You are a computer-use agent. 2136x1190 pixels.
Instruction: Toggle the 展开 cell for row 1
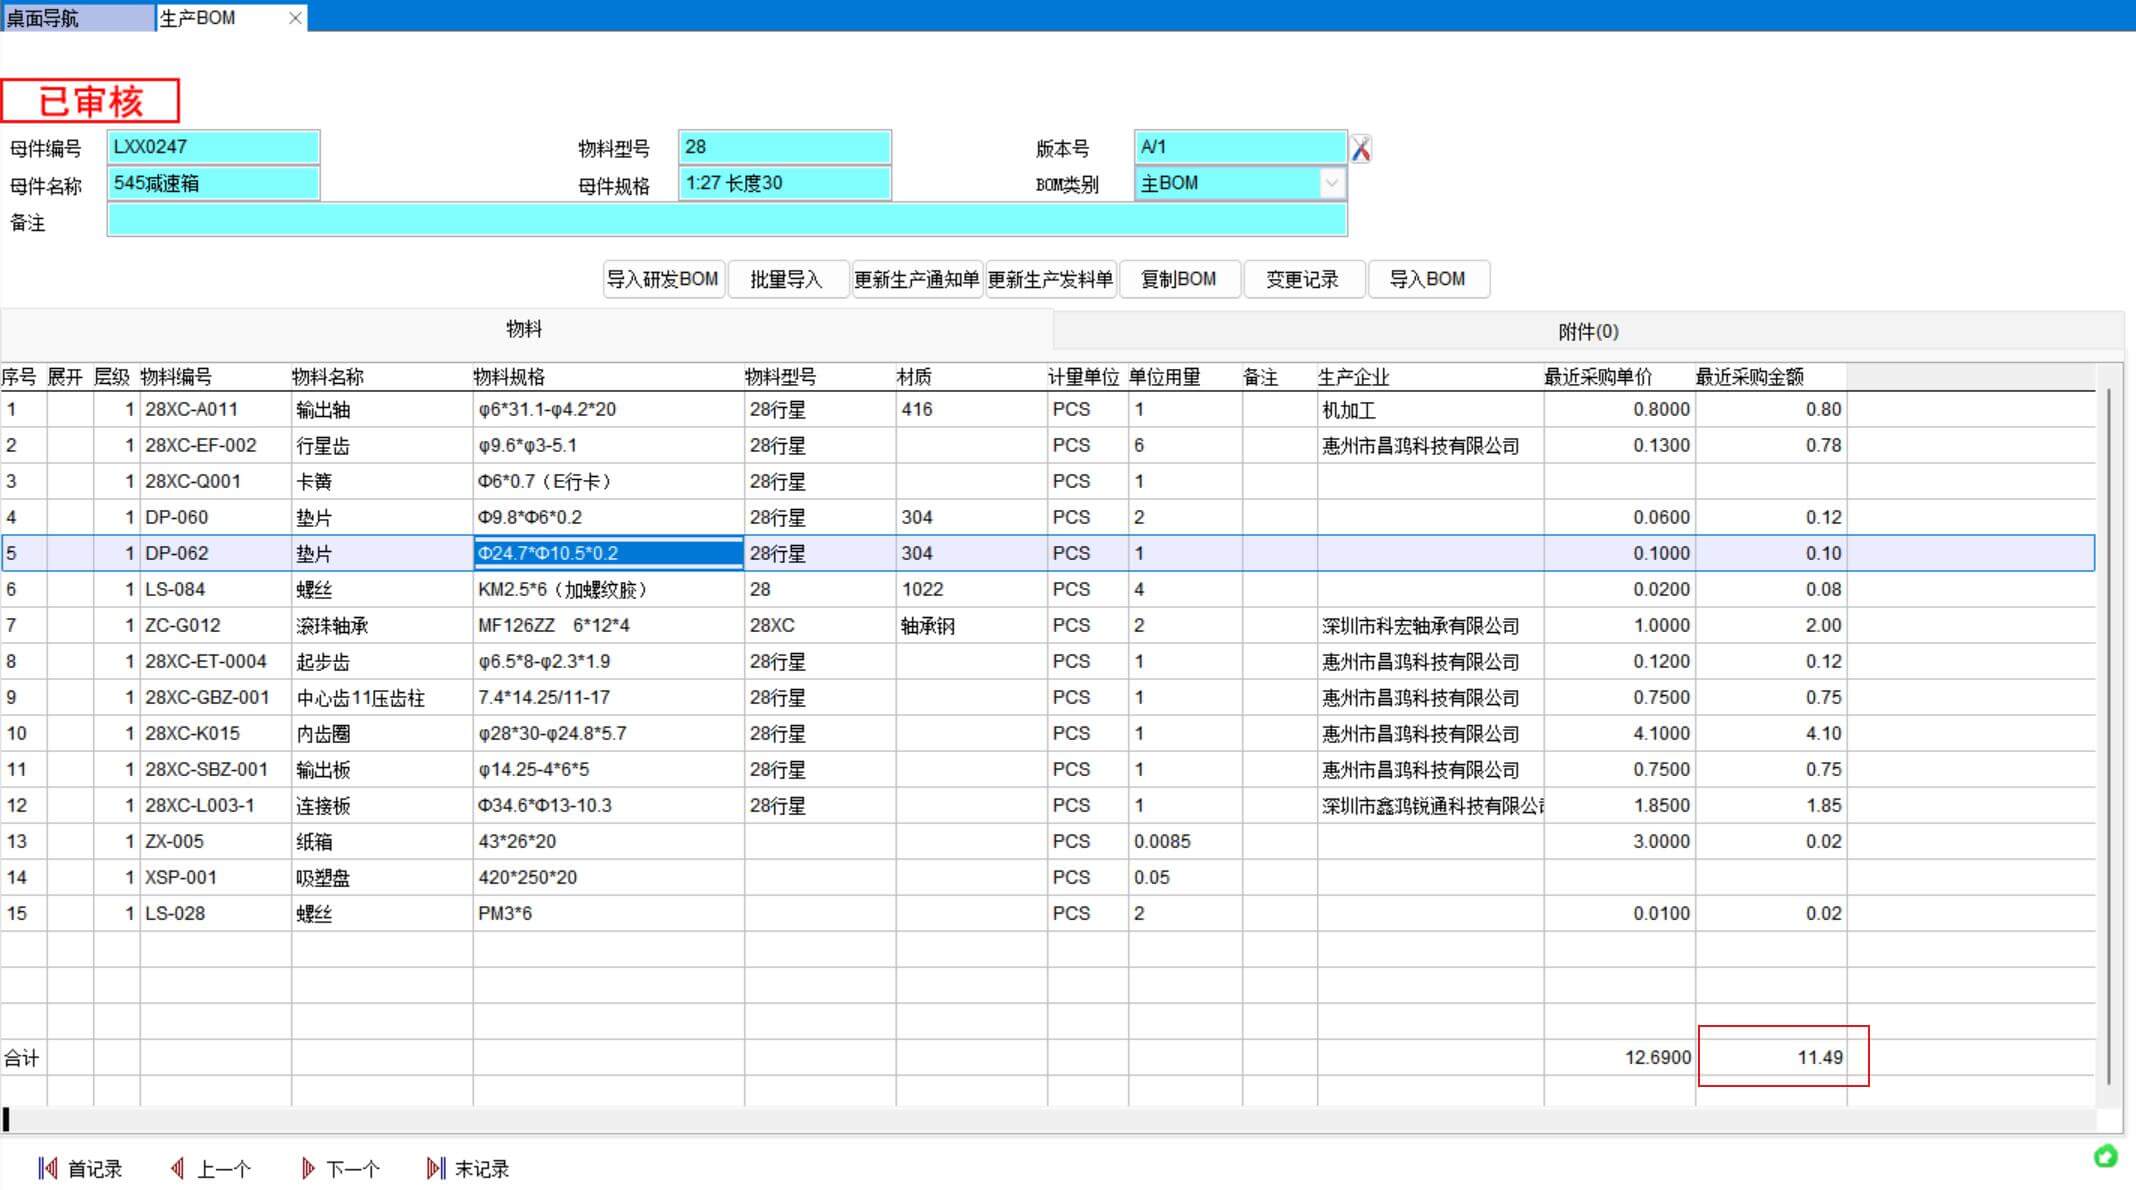click(x=69, y=409)
